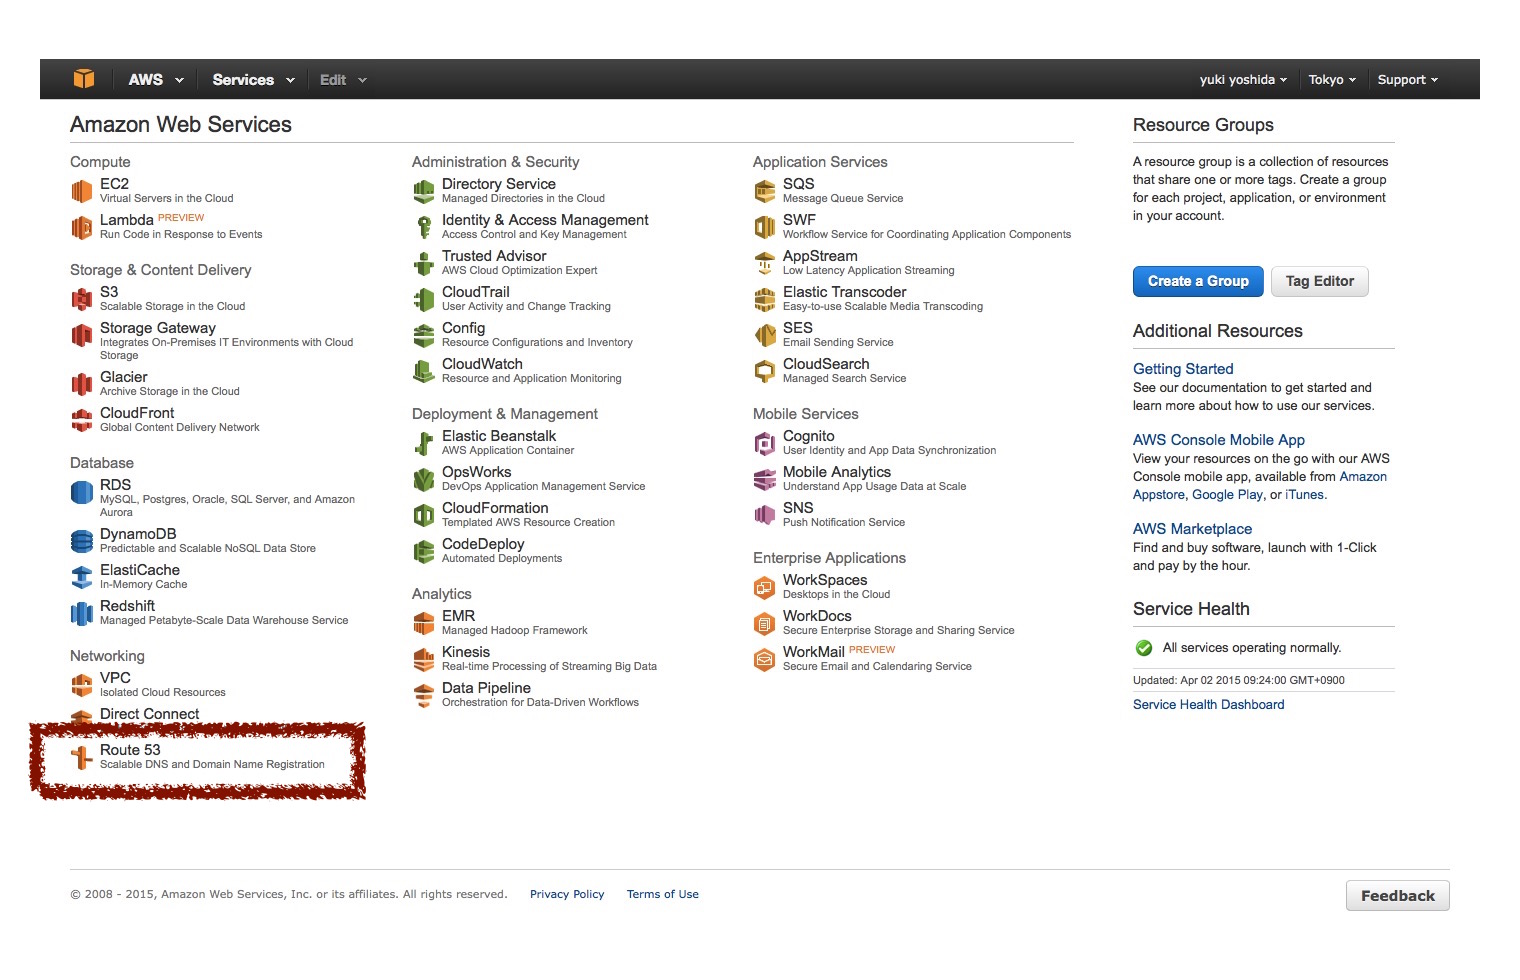Open the Privacy Policy link
This screenshot has height=980, width=1520.
(567, 894)
